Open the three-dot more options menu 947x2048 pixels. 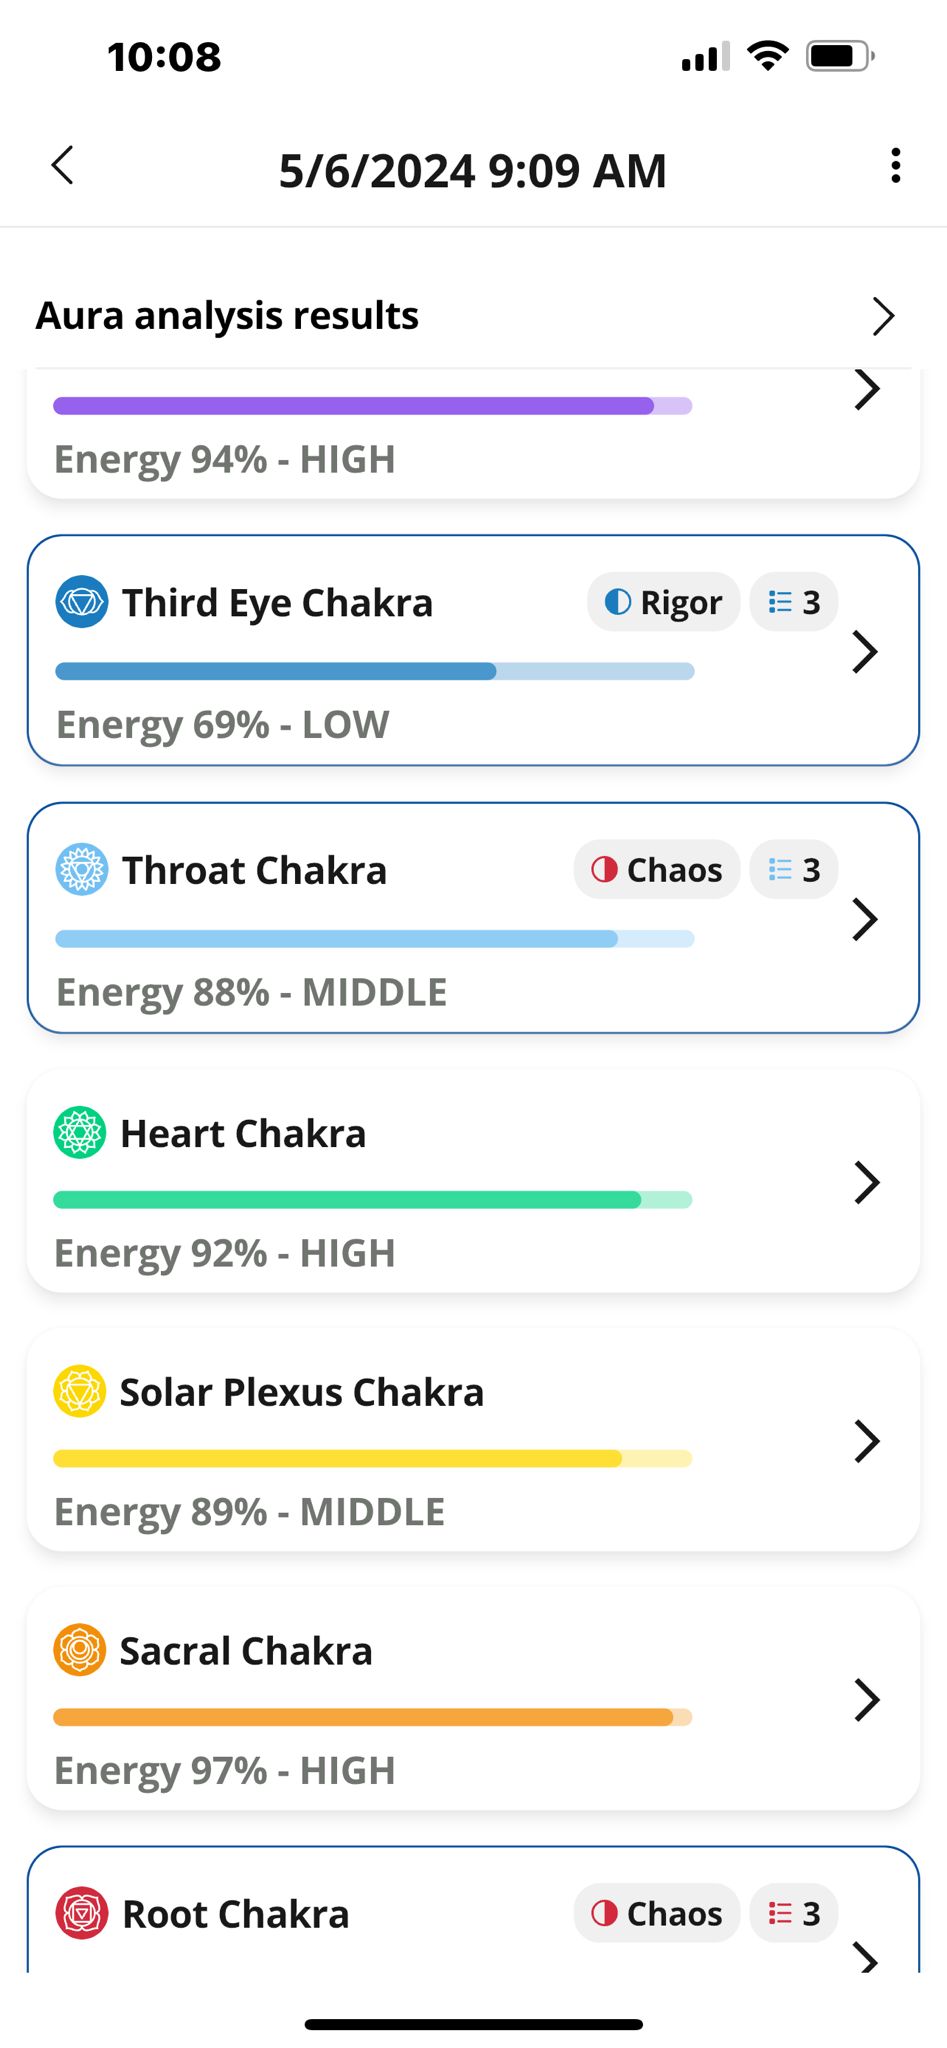pyautogui.click(x=895, y=166)
